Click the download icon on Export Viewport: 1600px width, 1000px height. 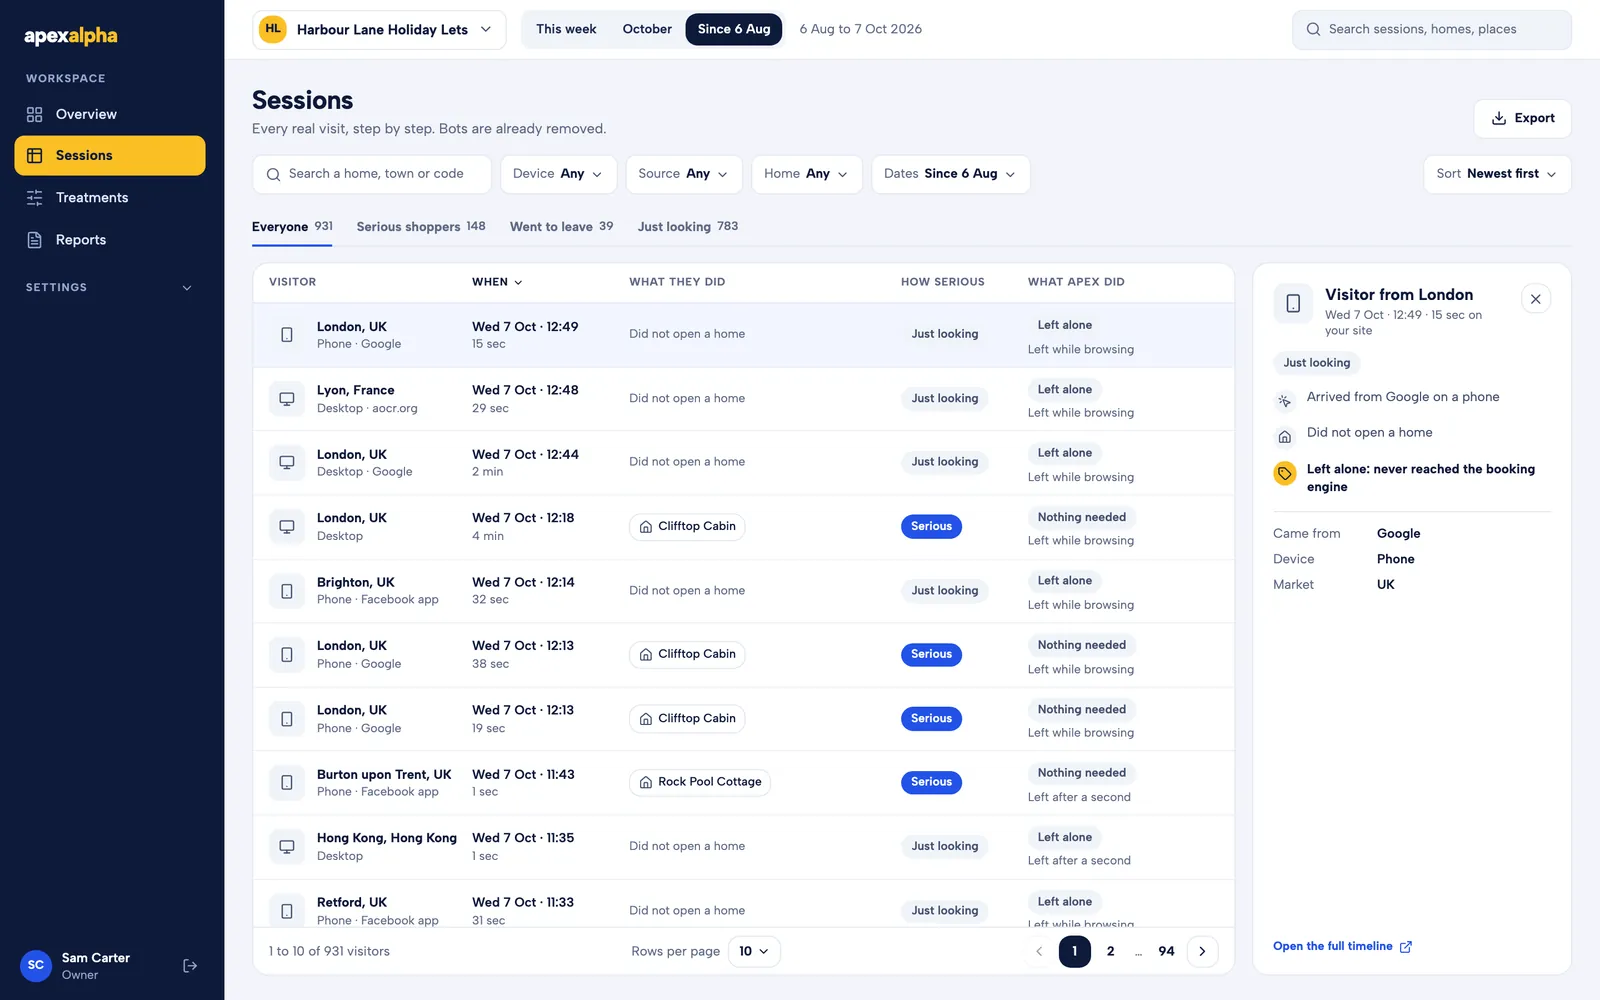pyautogui.click(x=1499, y=118)
